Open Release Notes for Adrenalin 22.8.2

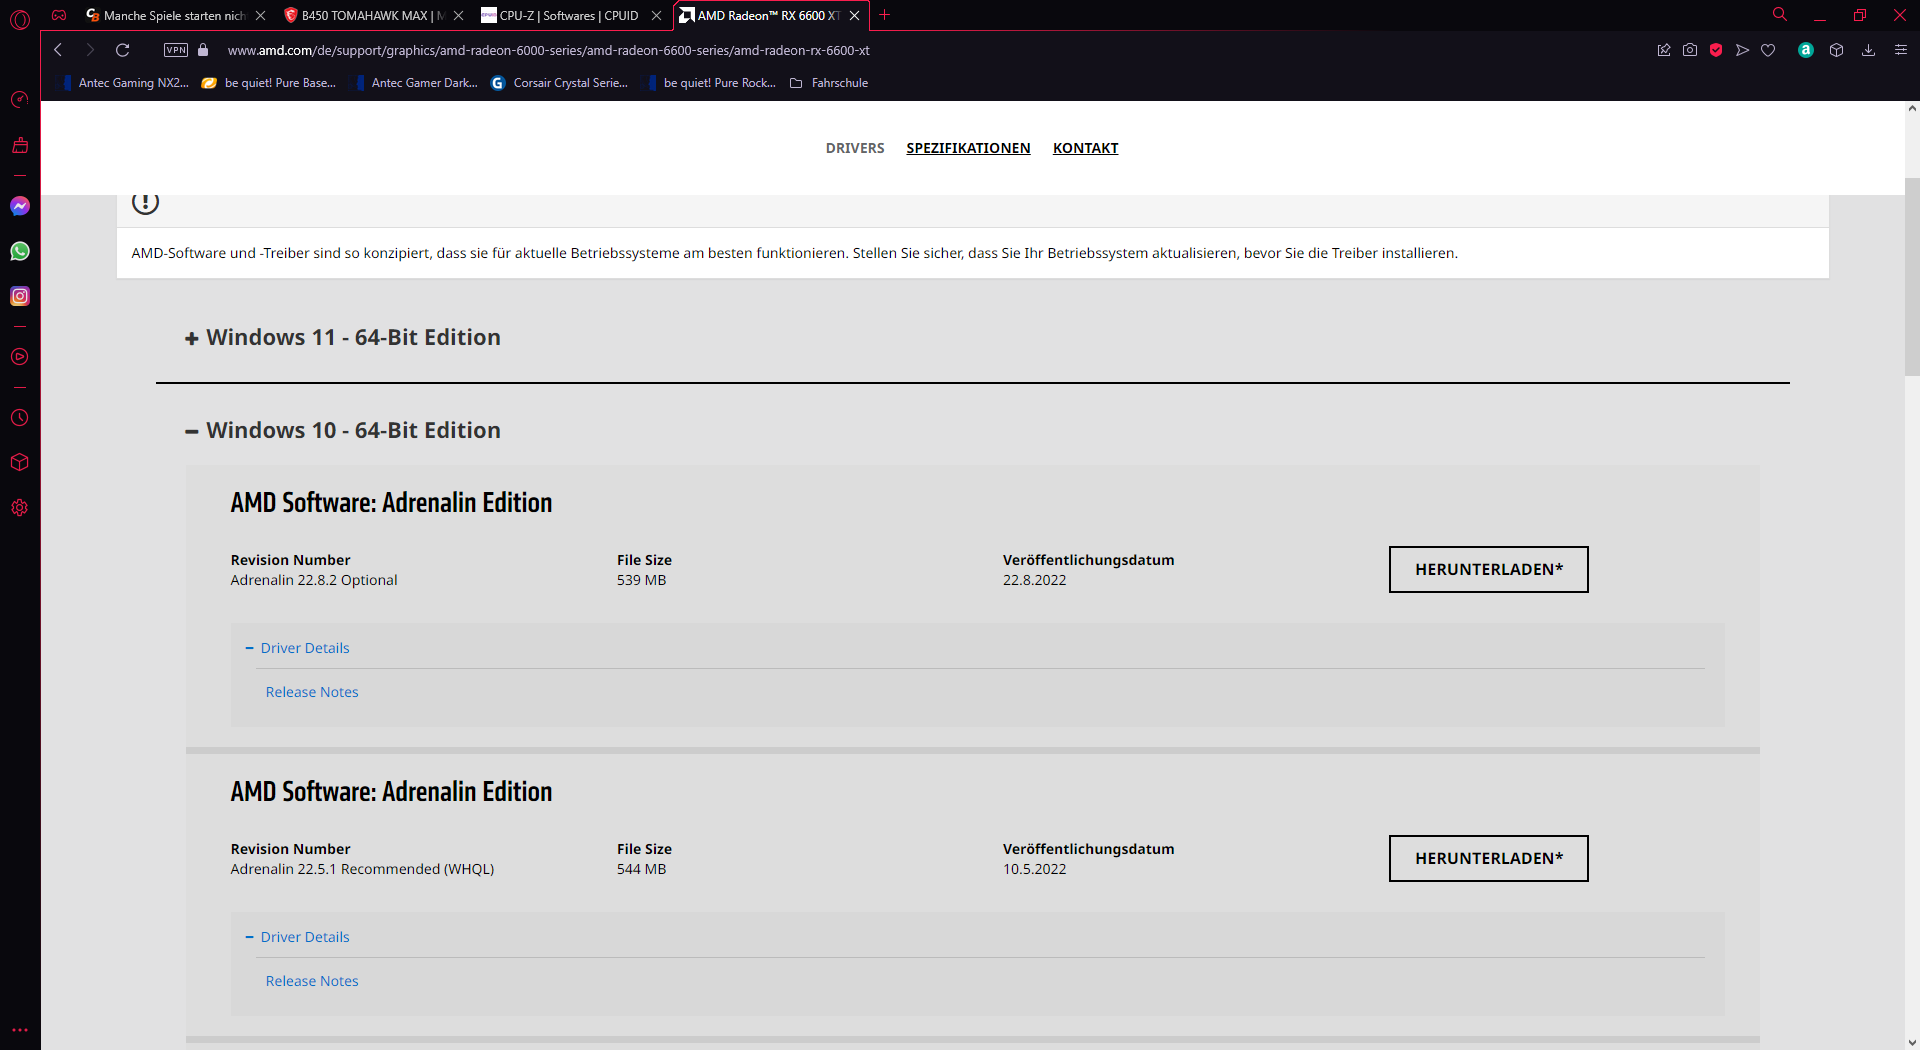(x=311, y=692)
